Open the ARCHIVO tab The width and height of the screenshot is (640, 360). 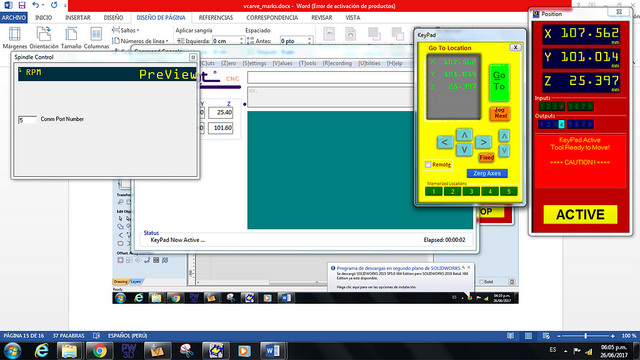[14, 18]
